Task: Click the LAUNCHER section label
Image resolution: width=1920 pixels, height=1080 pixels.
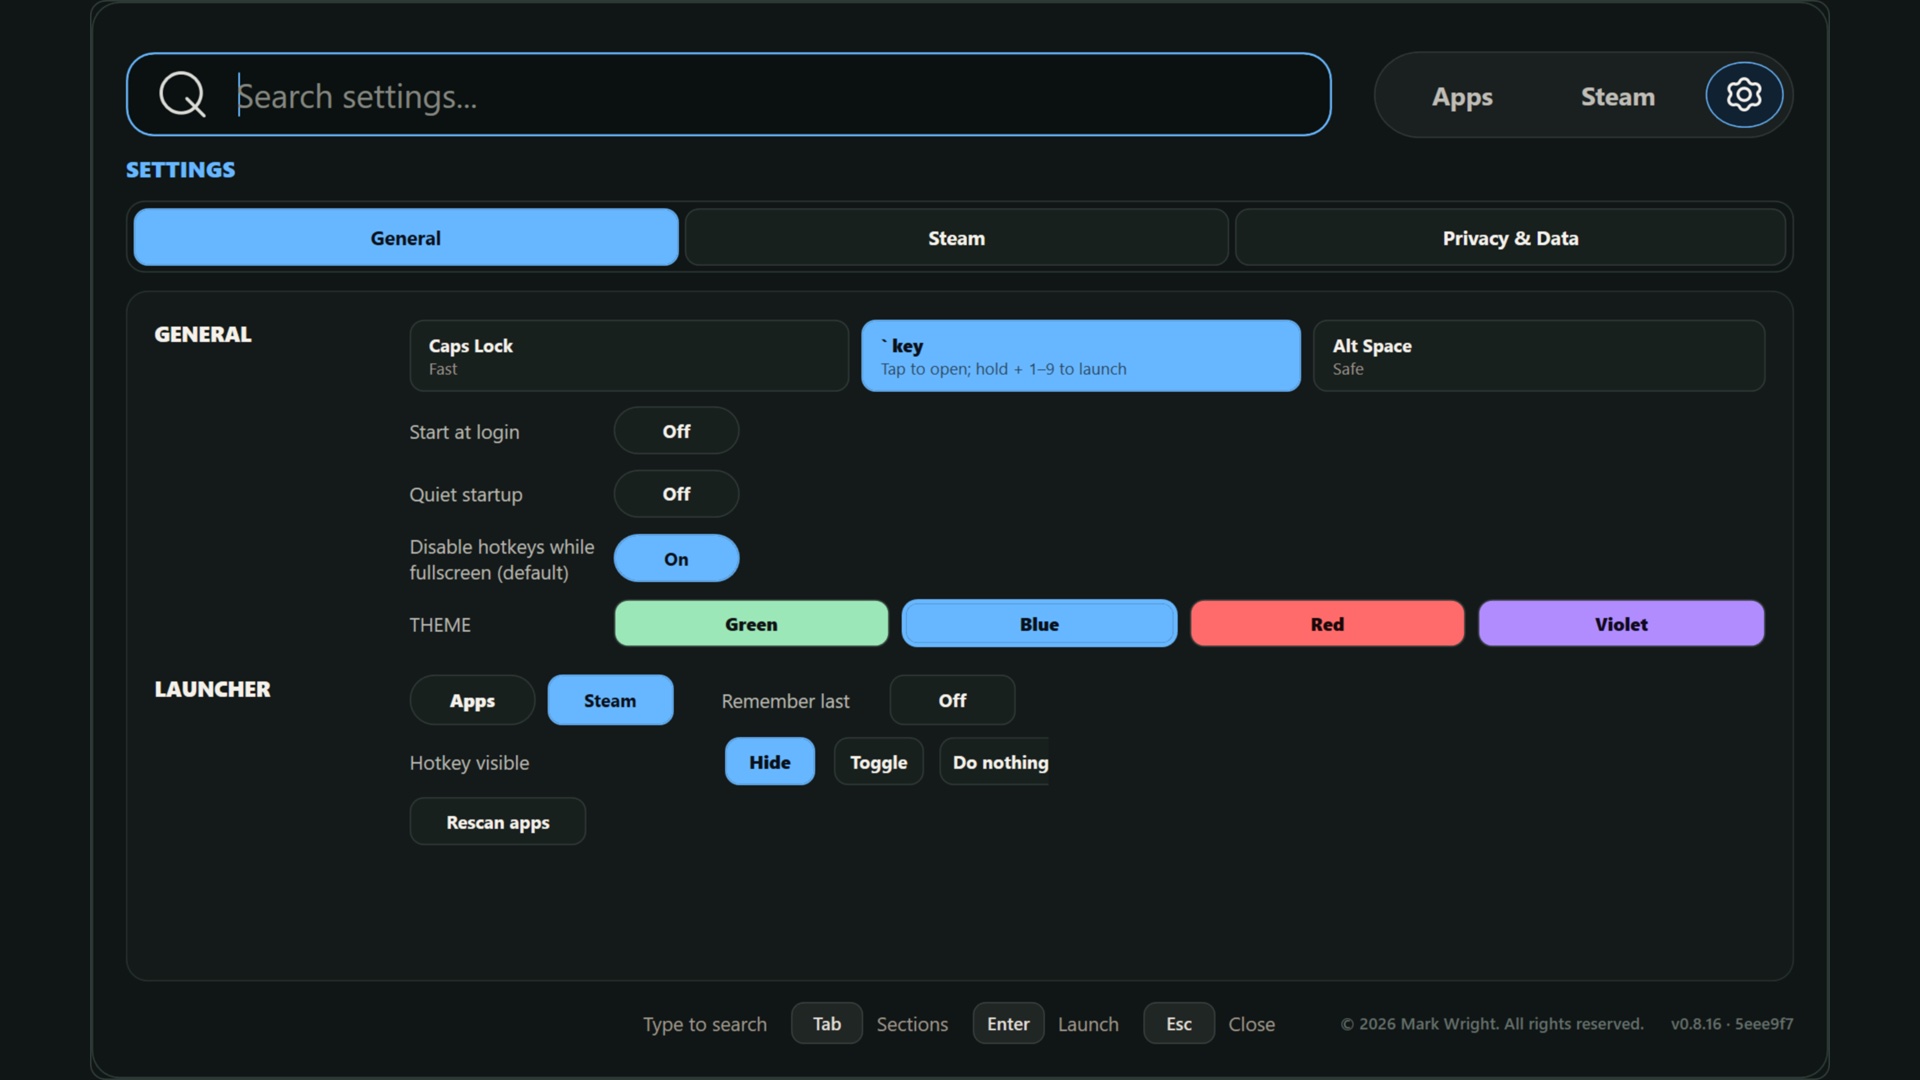Action: [212, 689]
